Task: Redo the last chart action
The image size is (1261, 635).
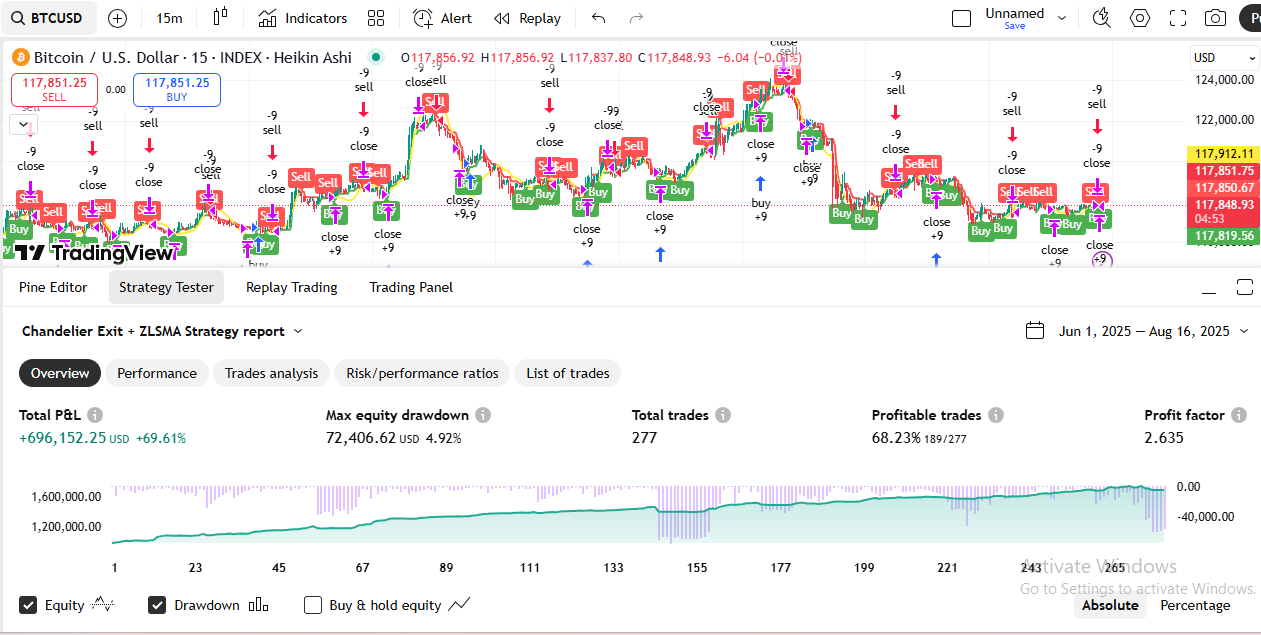Action: click(x=636, y=18)
